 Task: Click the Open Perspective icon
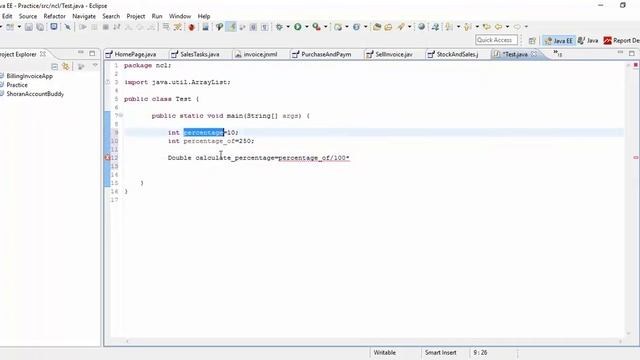[x=532, y=40]
